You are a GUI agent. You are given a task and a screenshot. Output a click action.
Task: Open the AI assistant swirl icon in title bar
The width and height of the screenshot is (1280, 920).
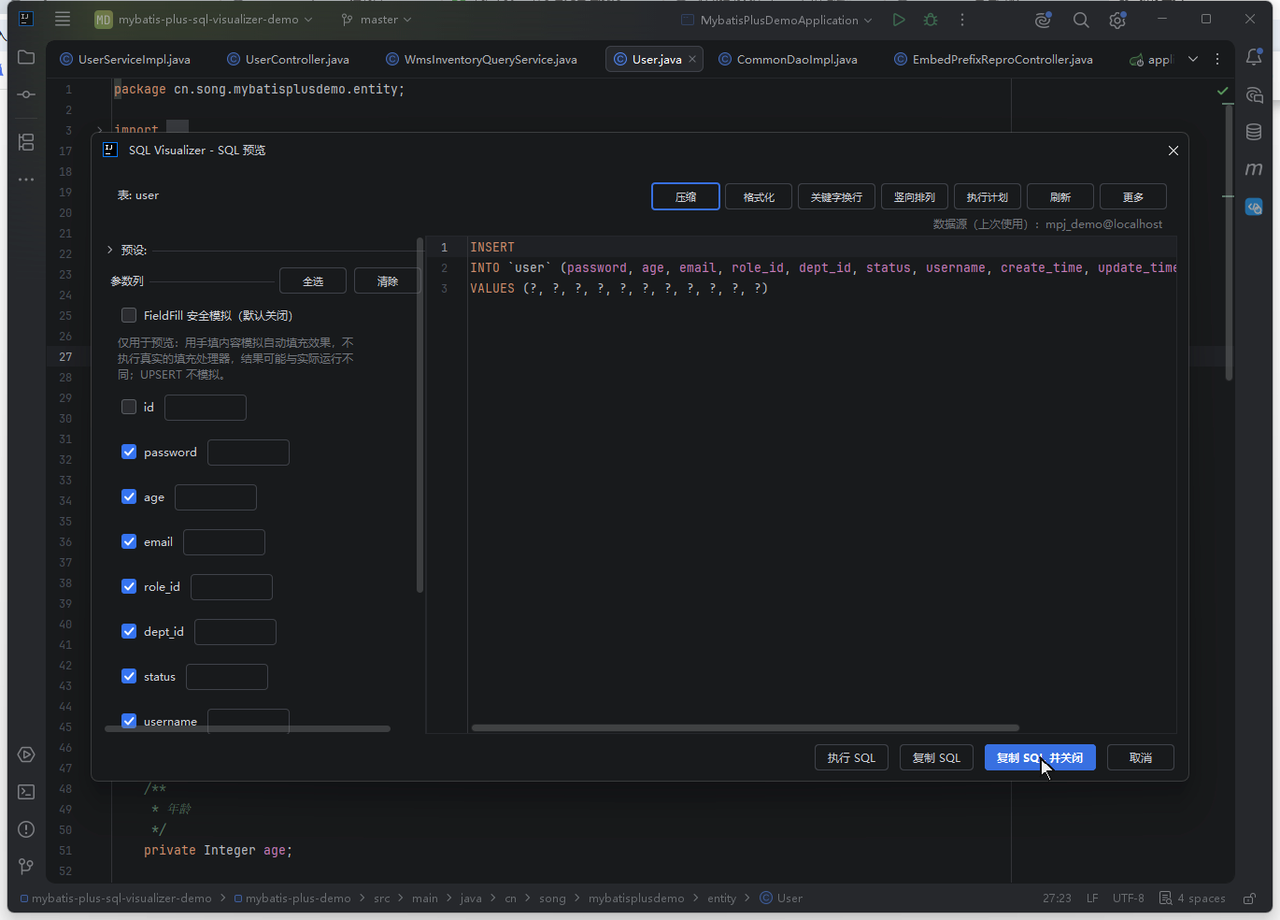tap(1043, 20)
